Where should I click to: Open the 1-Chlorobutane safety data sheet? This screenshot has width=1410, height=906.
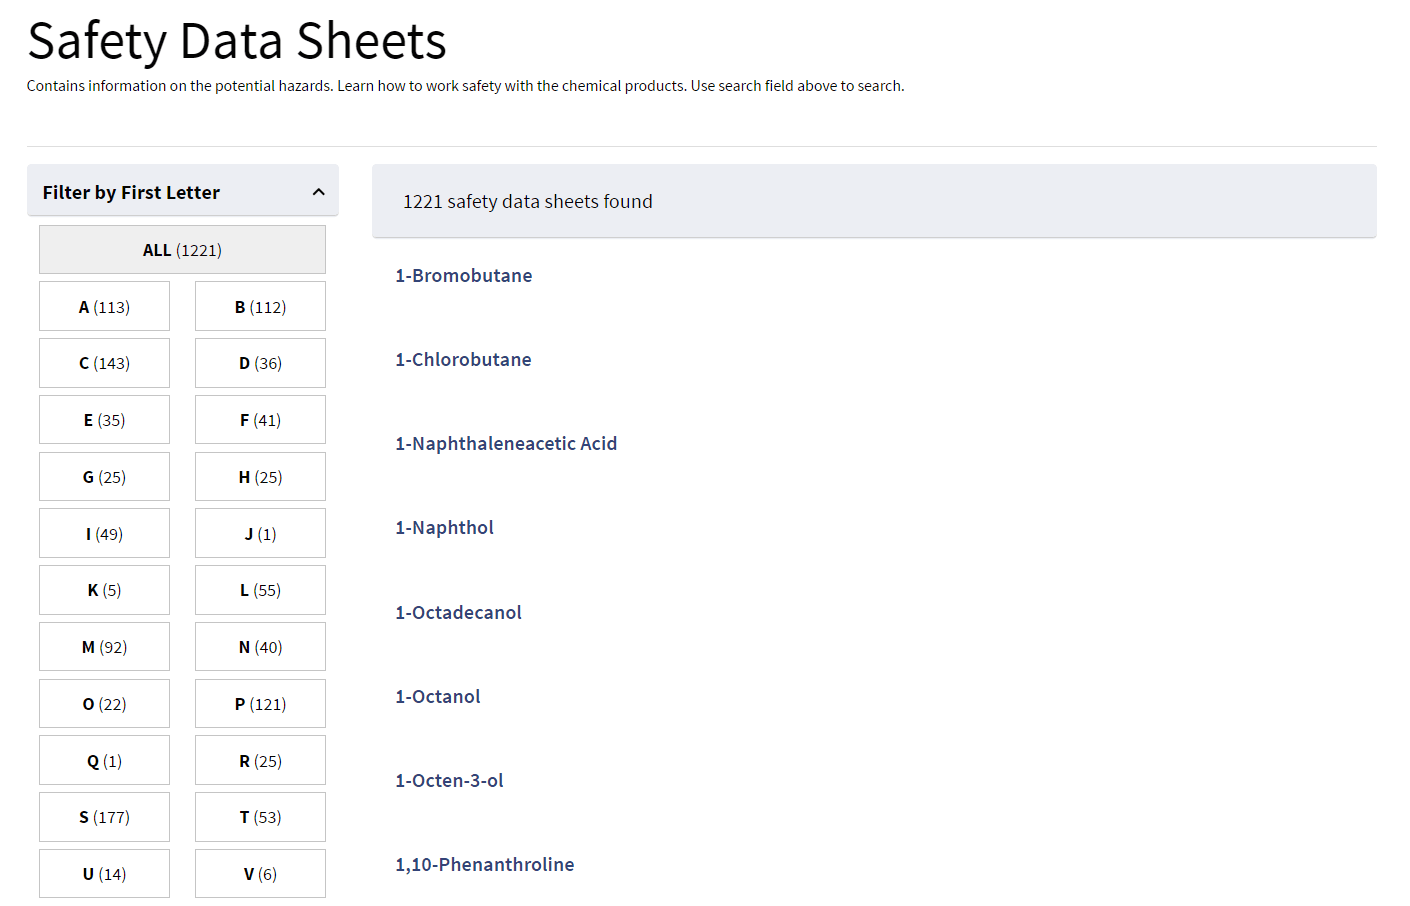click(463, 360)
